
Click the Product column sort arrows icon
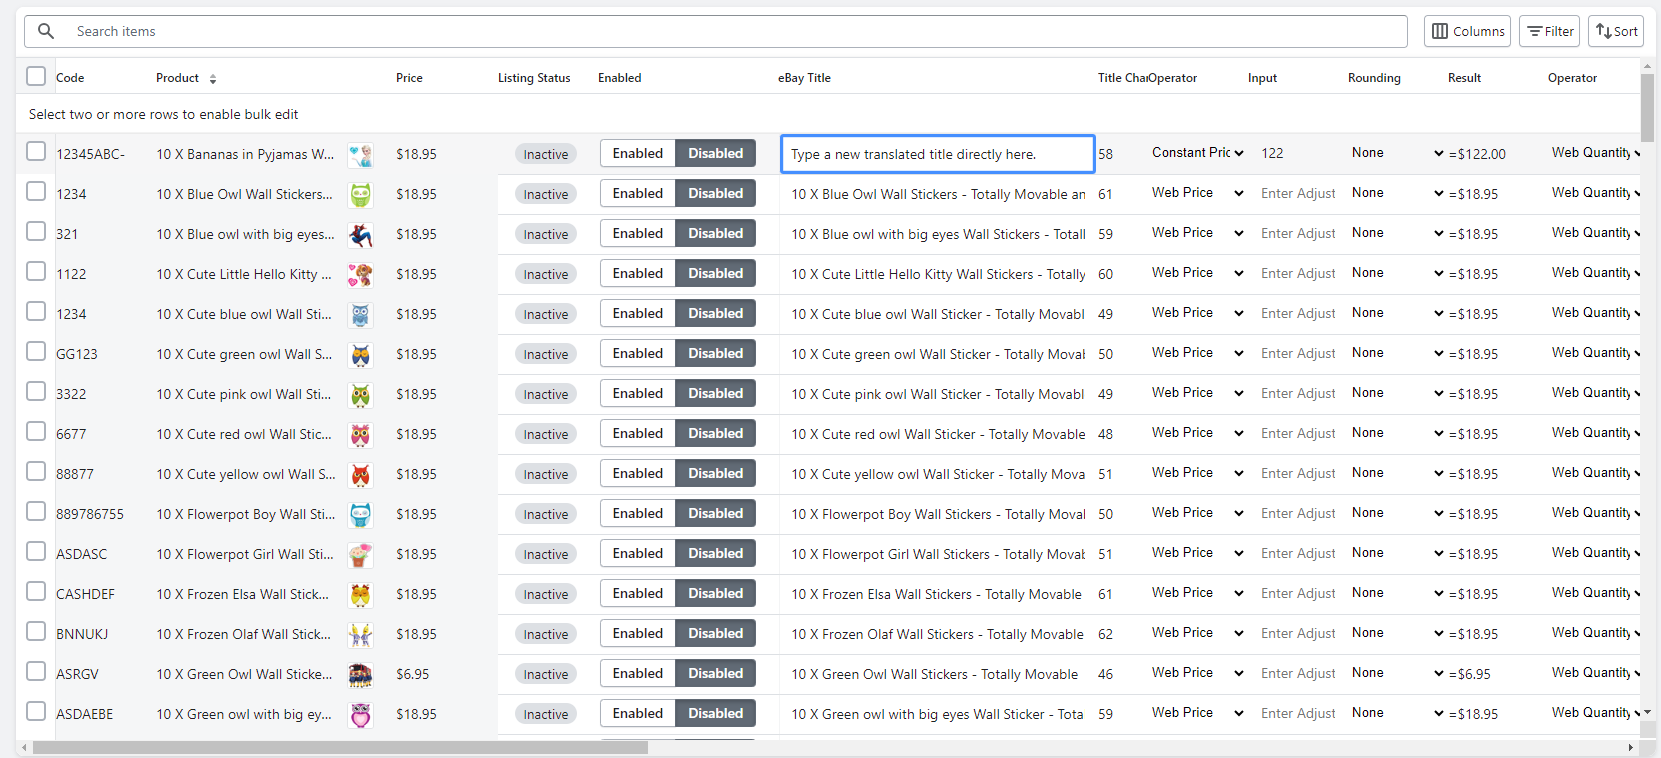coord(213,78)
